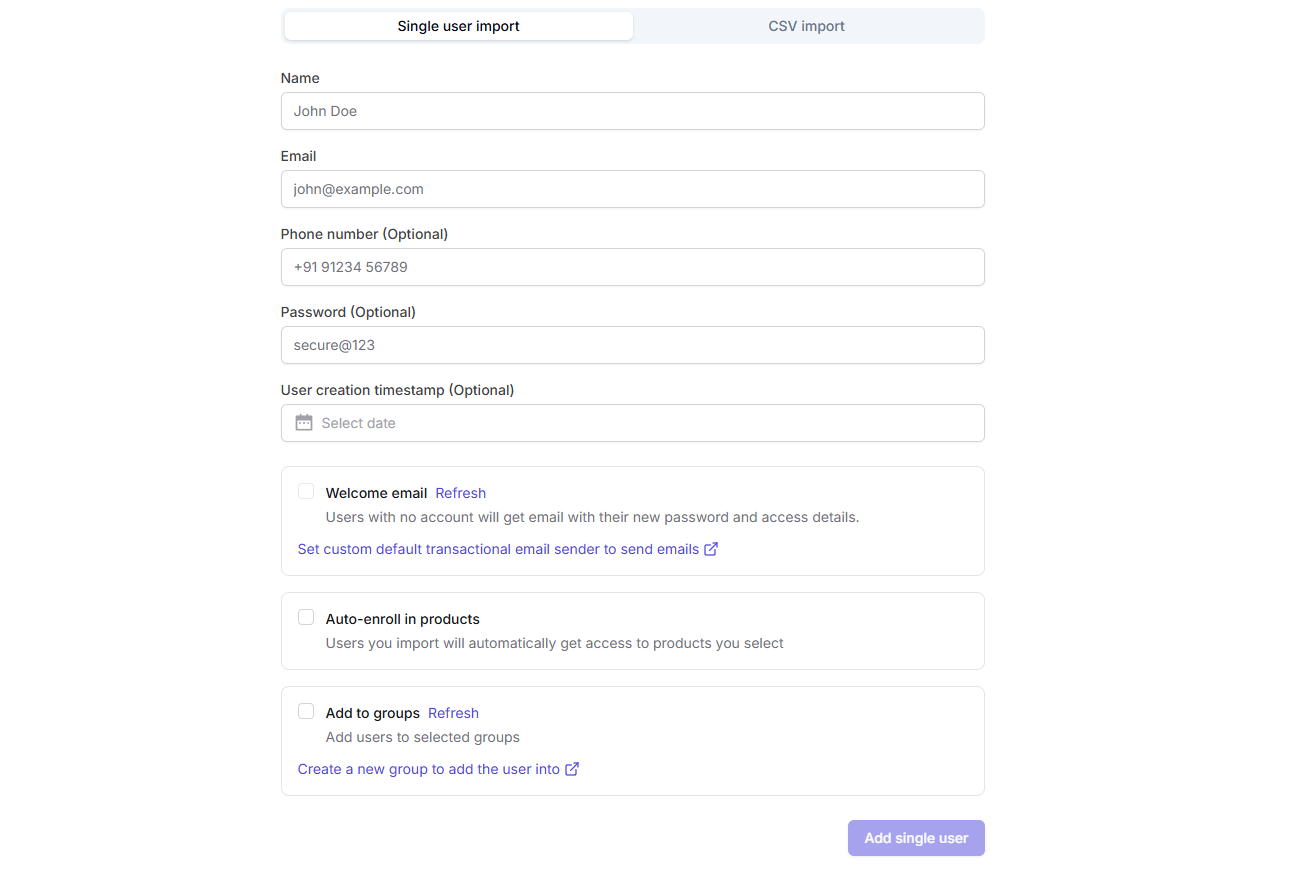Open the Select date picker
This screenshot has height=870, width=1301.
click(632, 423)
